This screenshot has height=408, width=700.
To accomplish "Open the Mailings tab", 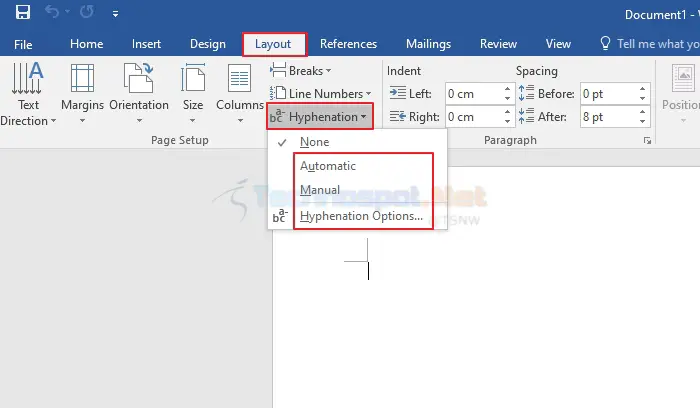I will [x=428, y=44].
